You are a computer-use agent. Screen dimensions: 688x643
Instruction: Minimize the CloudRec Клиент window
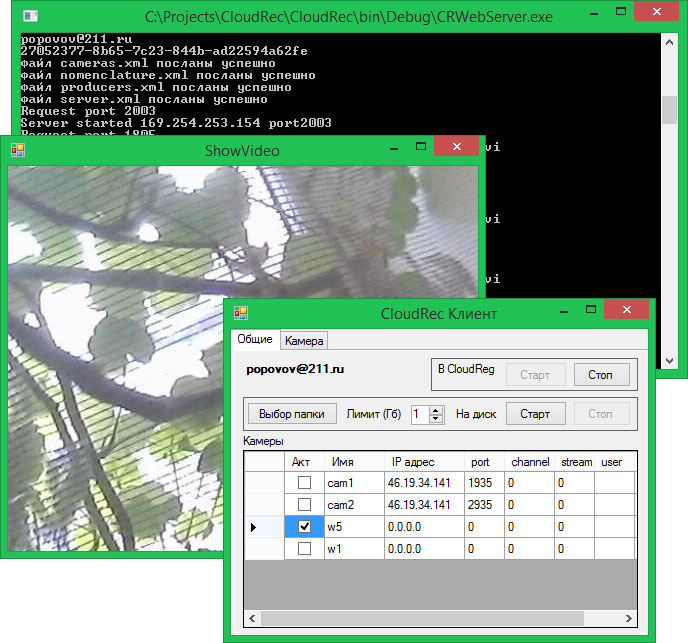(564, 311)
